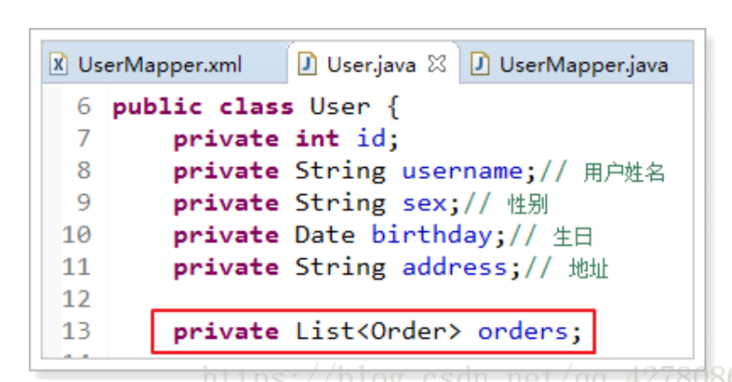Click the List<Order> type declaration
This screenshot has width=732, height=382.
[378, 331]
